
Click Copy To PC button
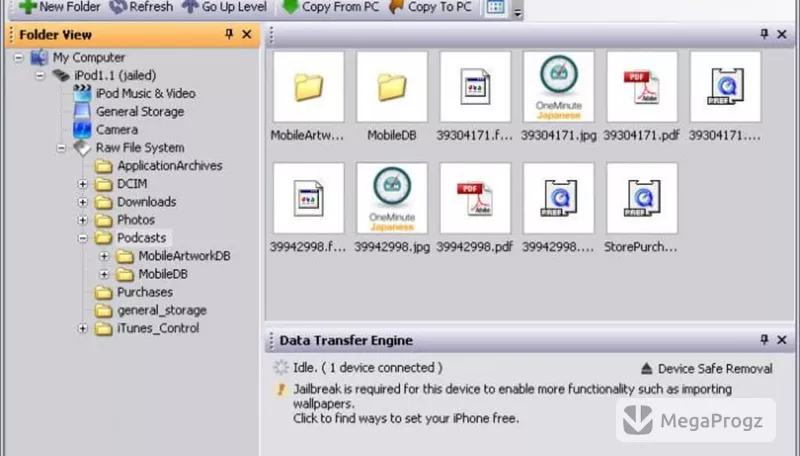point(430,7)
